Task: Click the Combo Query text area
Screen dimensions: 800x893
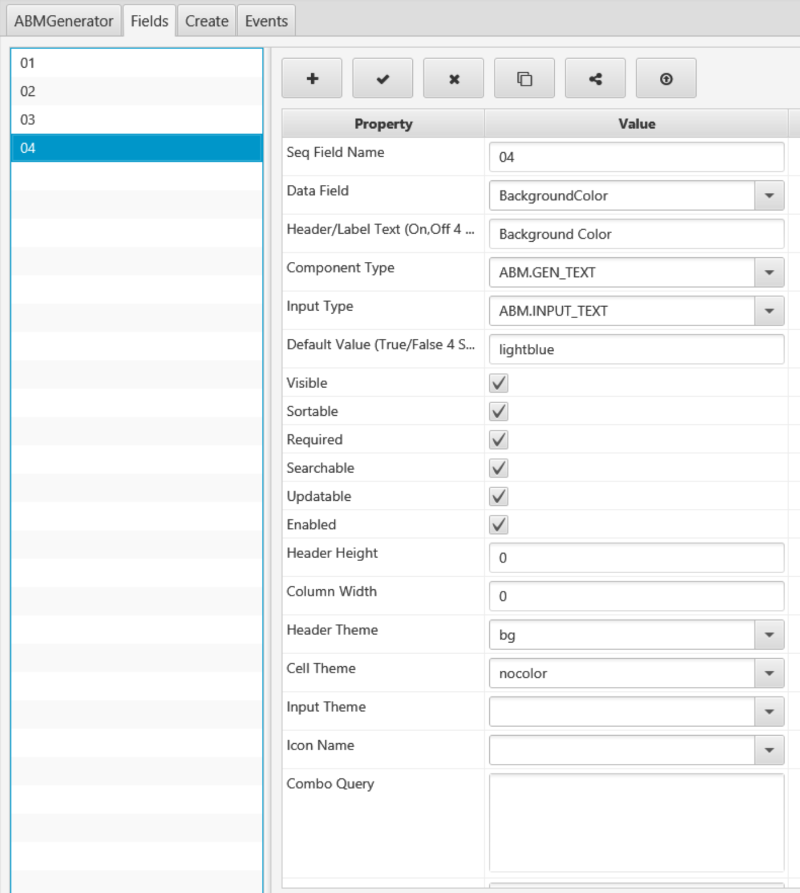Action: (x=637, y=822)
